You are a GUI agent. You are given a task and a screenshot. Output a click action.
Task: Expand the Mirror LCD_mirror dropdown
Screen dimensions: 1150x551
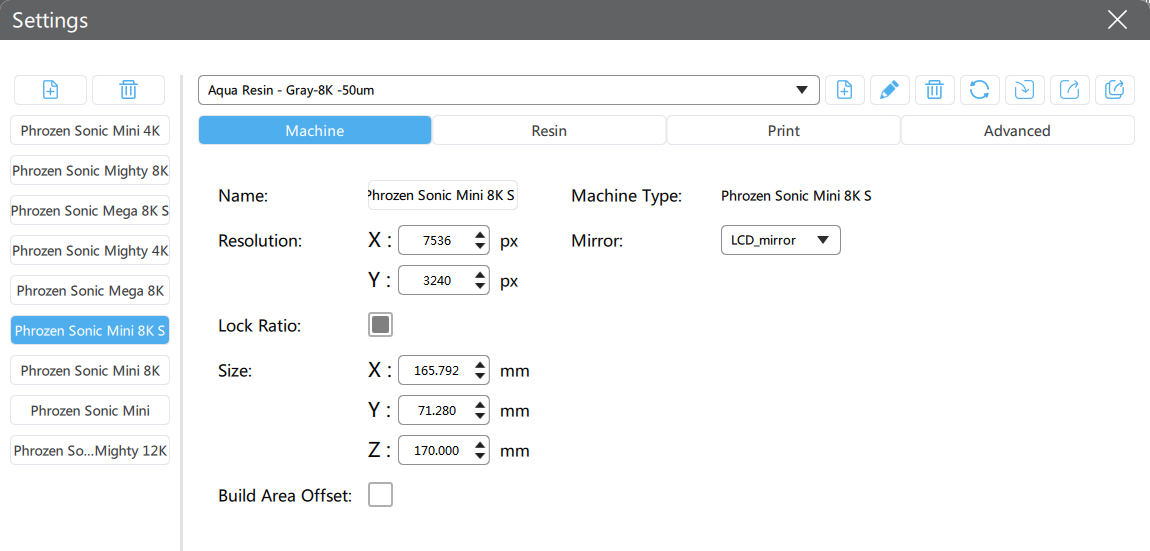780,240
